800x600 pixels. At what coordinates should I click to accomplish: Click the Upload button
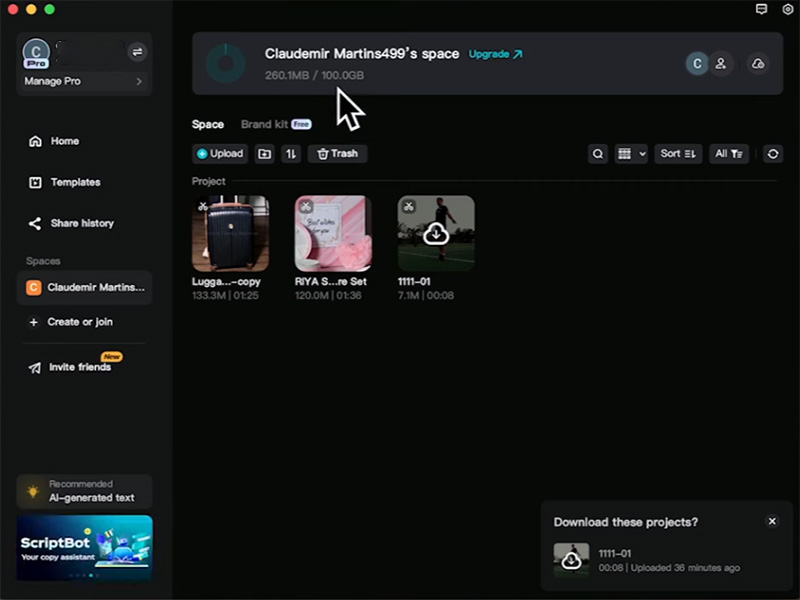click(x=220, y=154)
